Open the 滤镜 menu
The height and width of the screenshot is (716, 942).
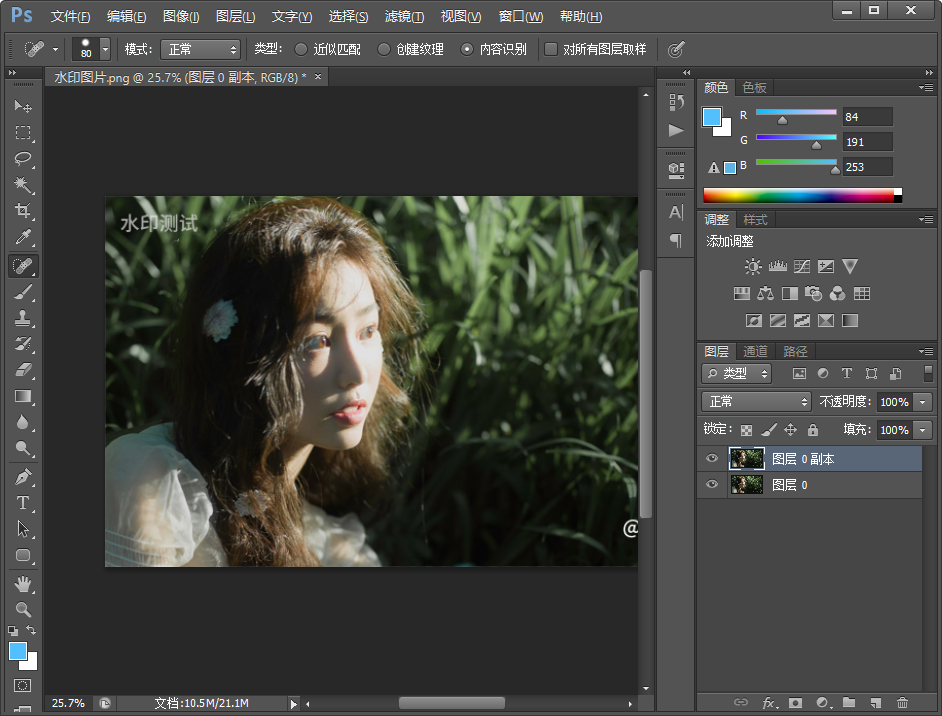[x=404, y=17]
